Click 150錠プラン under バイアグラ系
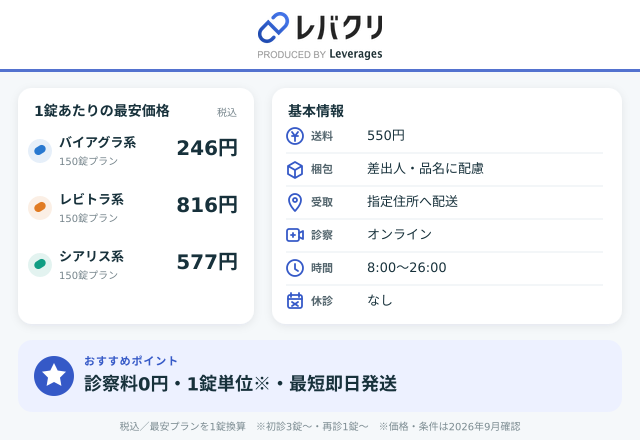The height and width of the screenshot is (440, 640). pyautogui.click(x=89, y=161)
